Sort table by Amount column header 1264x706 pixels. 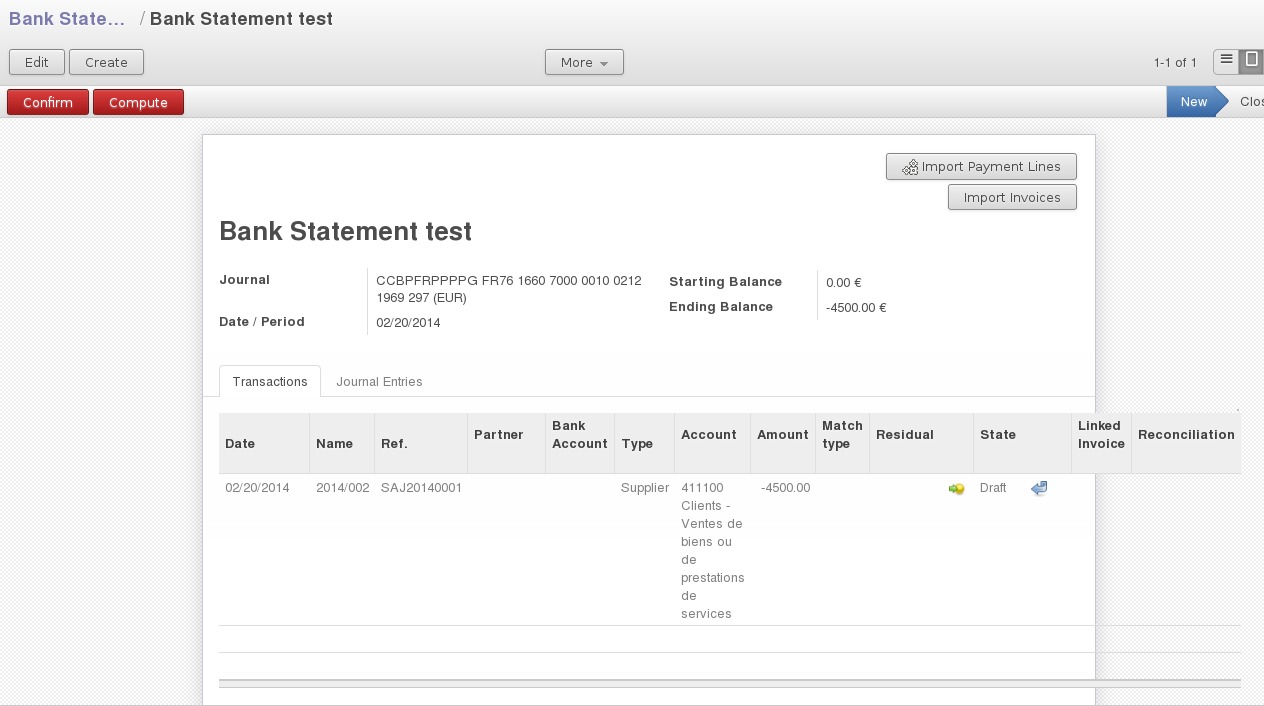782,435
